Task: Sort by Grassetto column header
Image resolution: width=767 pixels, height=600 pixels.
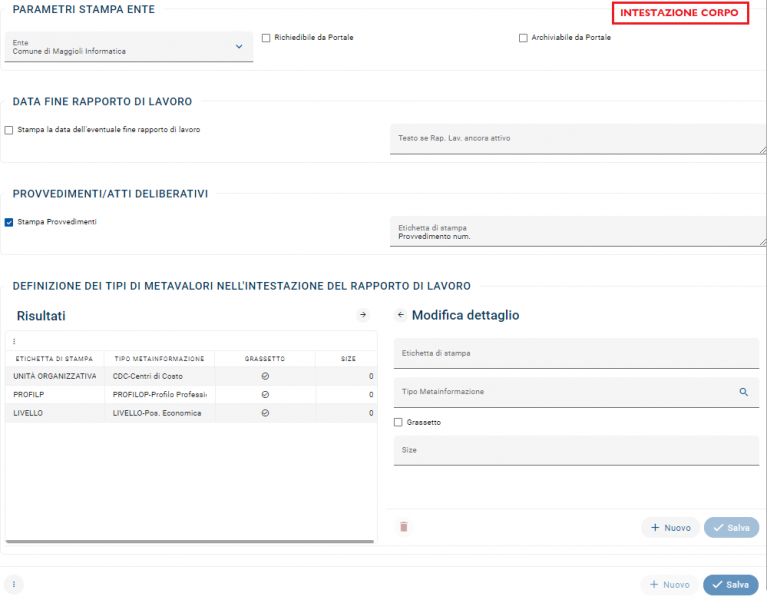Action: [x=265, y=359]
